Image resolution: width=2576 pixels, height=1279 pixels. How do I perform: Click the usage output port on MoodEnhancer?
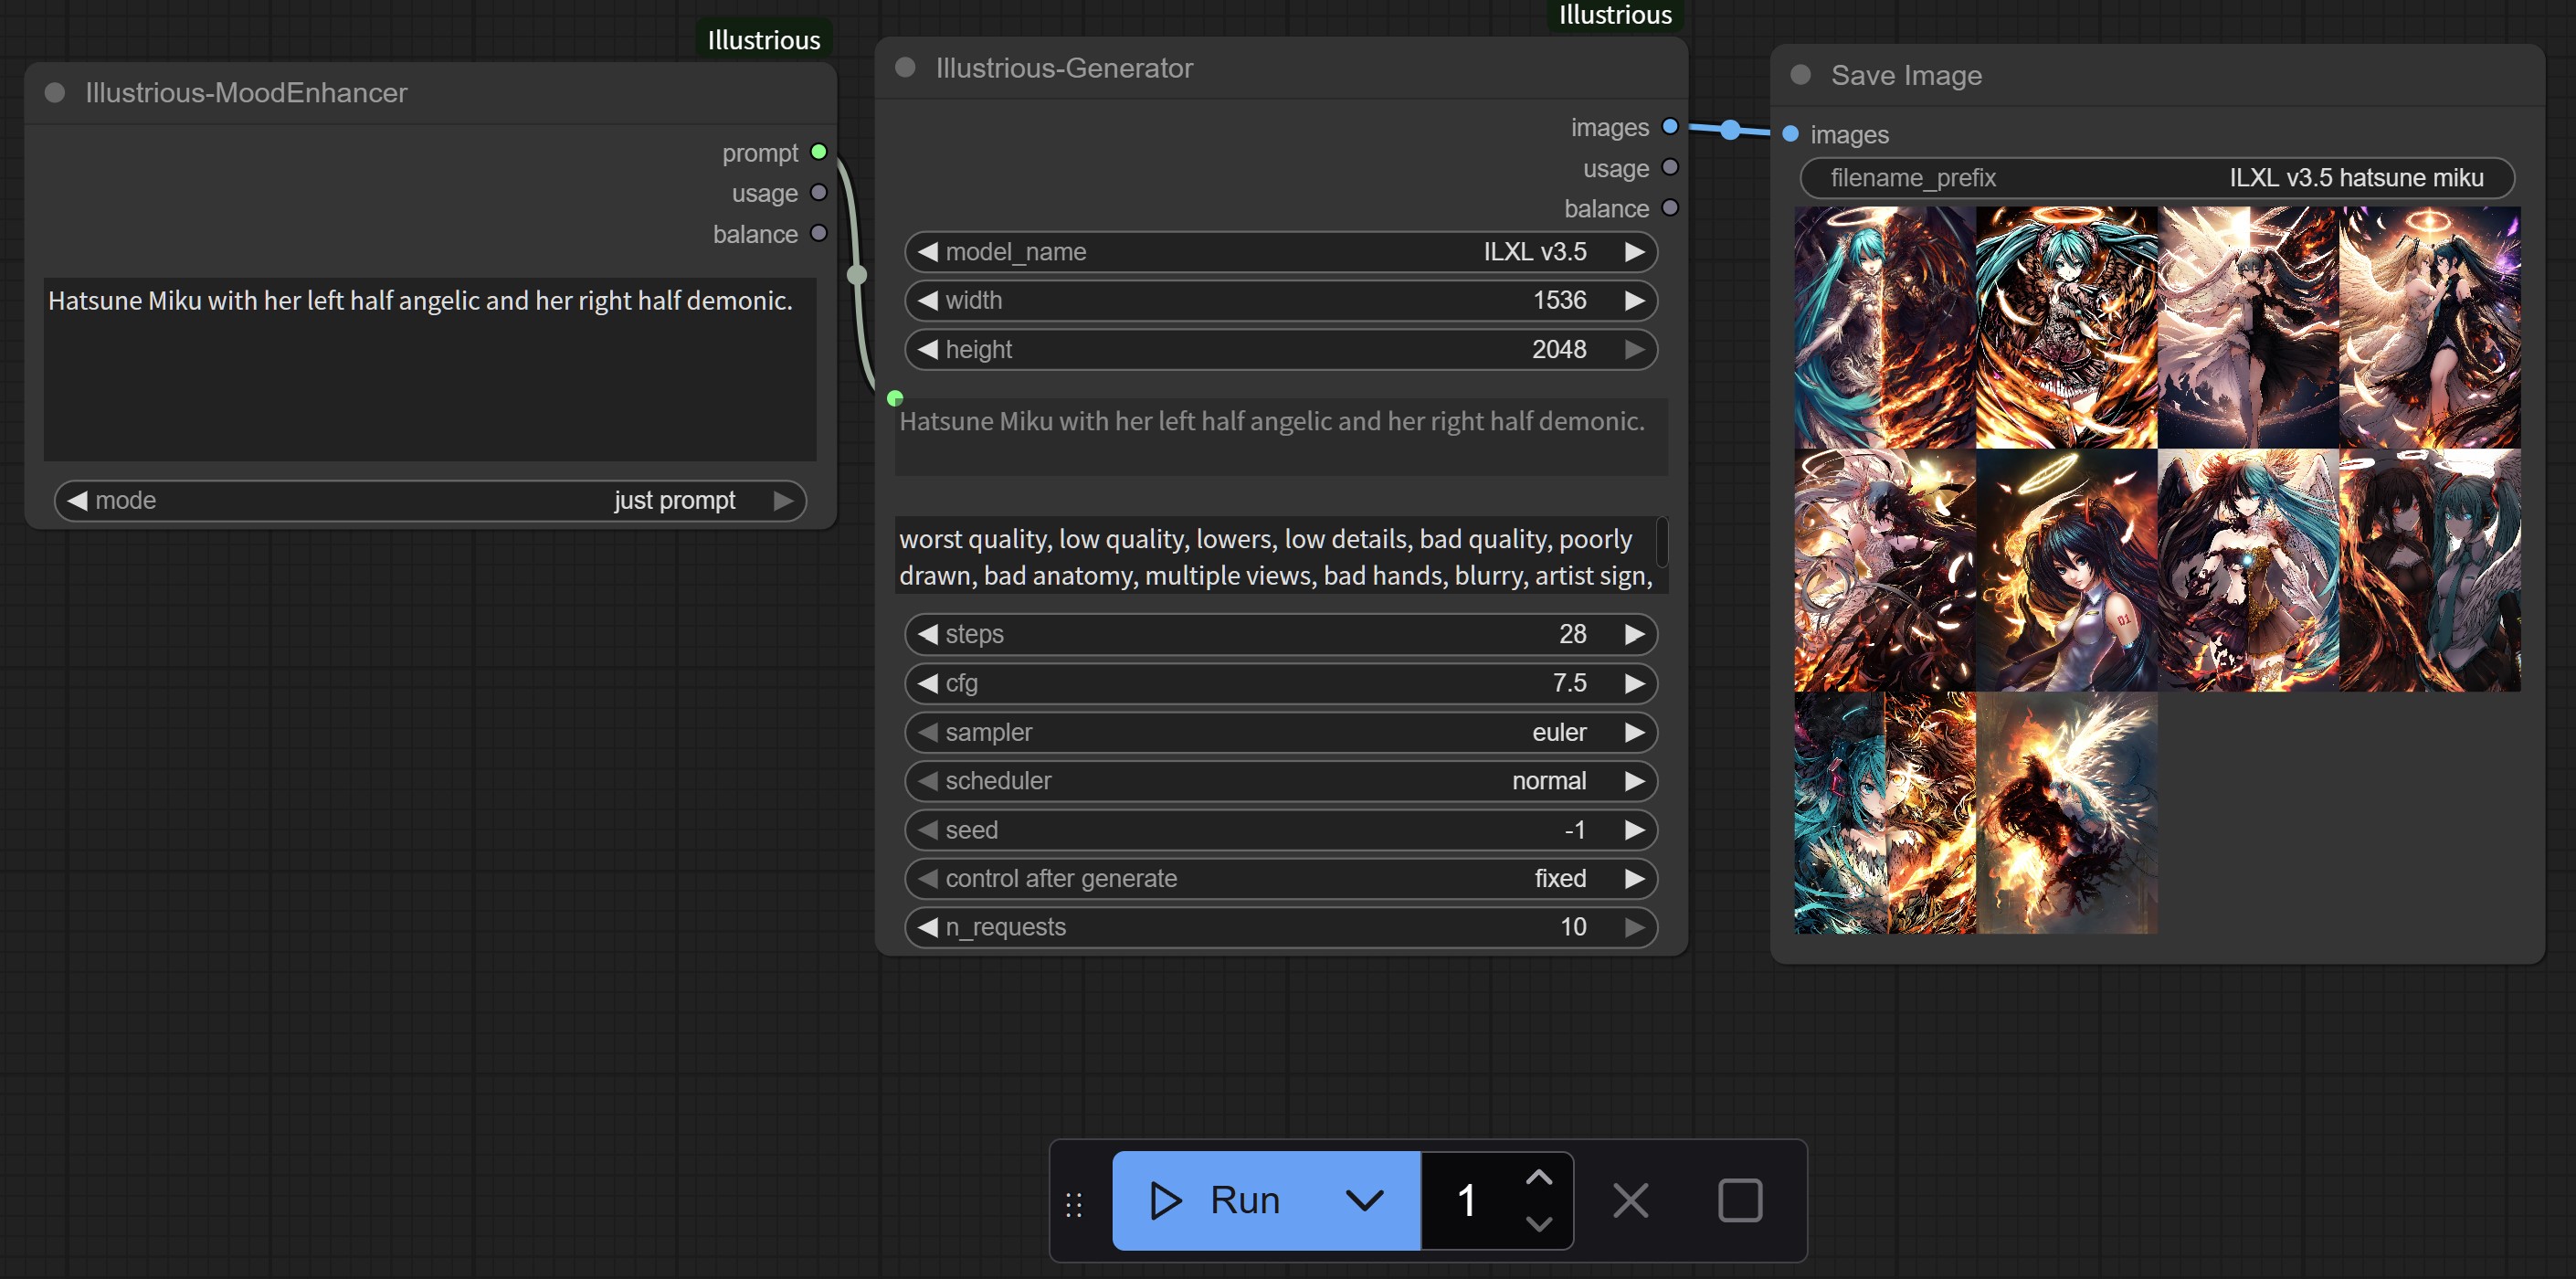click(x=819, y=192)
